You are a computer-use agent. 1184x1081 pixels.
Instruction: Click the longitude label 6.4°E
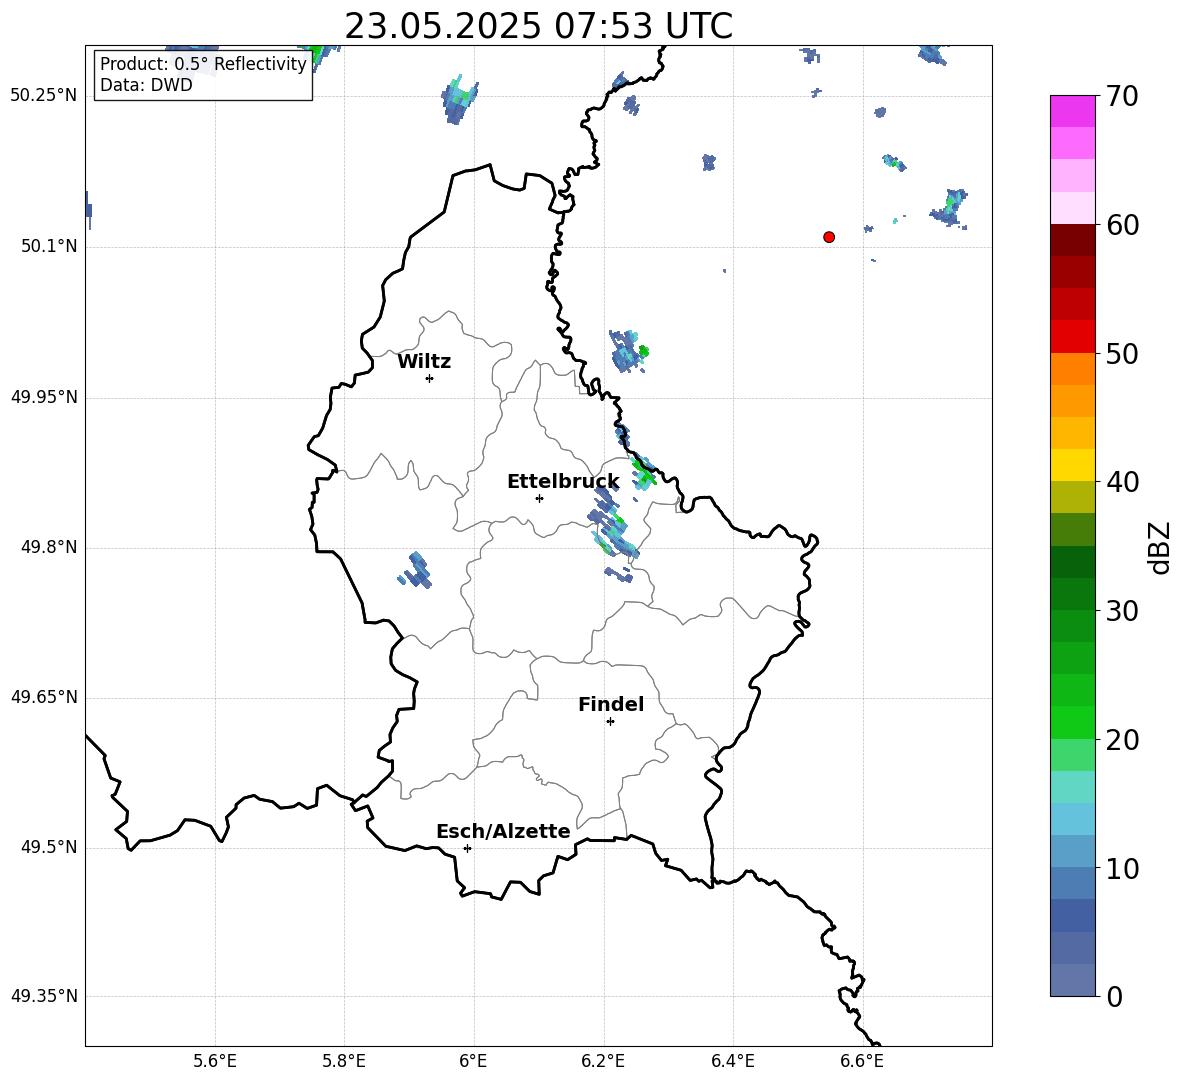click(x=732, y=1061)
